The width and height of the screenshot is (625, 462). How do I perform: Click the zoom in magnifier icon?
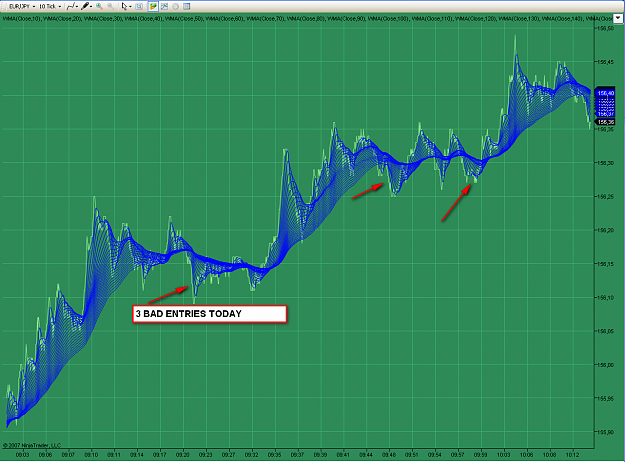[99, 6]
